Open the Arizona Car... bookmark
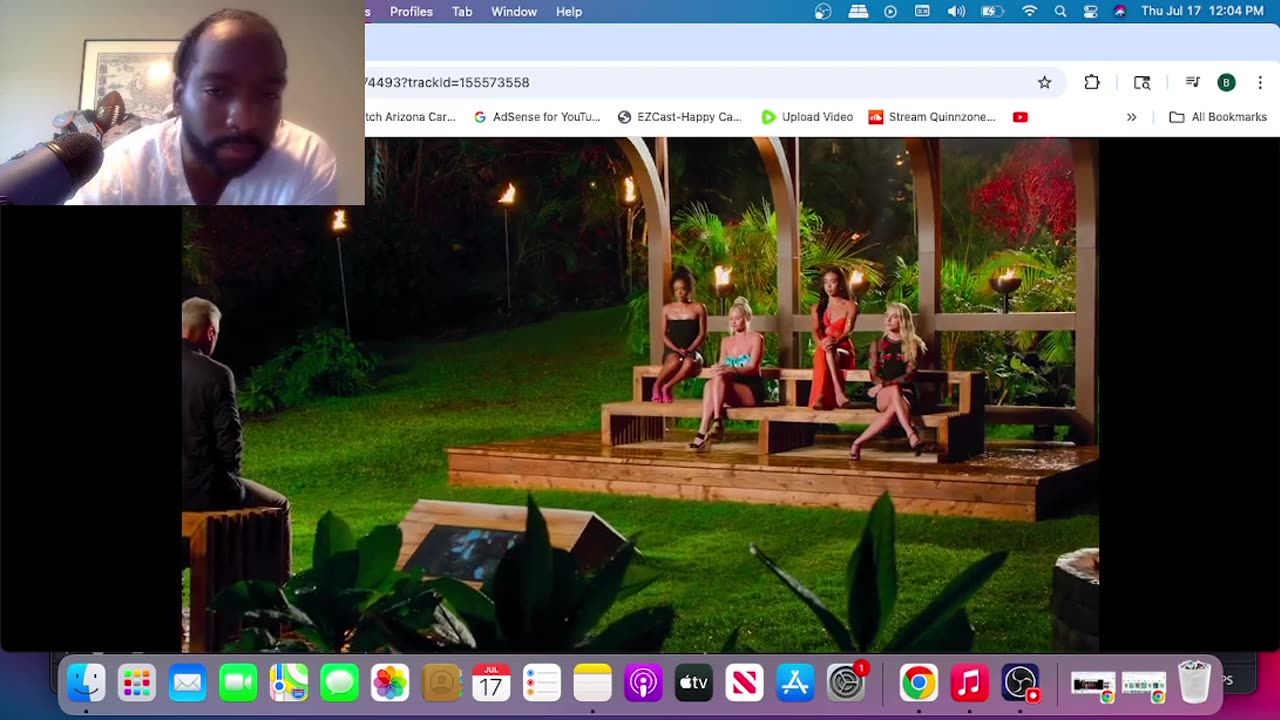Image resolution: width=1280 pixels, height=720 pixels. click(x=410, y=117)
